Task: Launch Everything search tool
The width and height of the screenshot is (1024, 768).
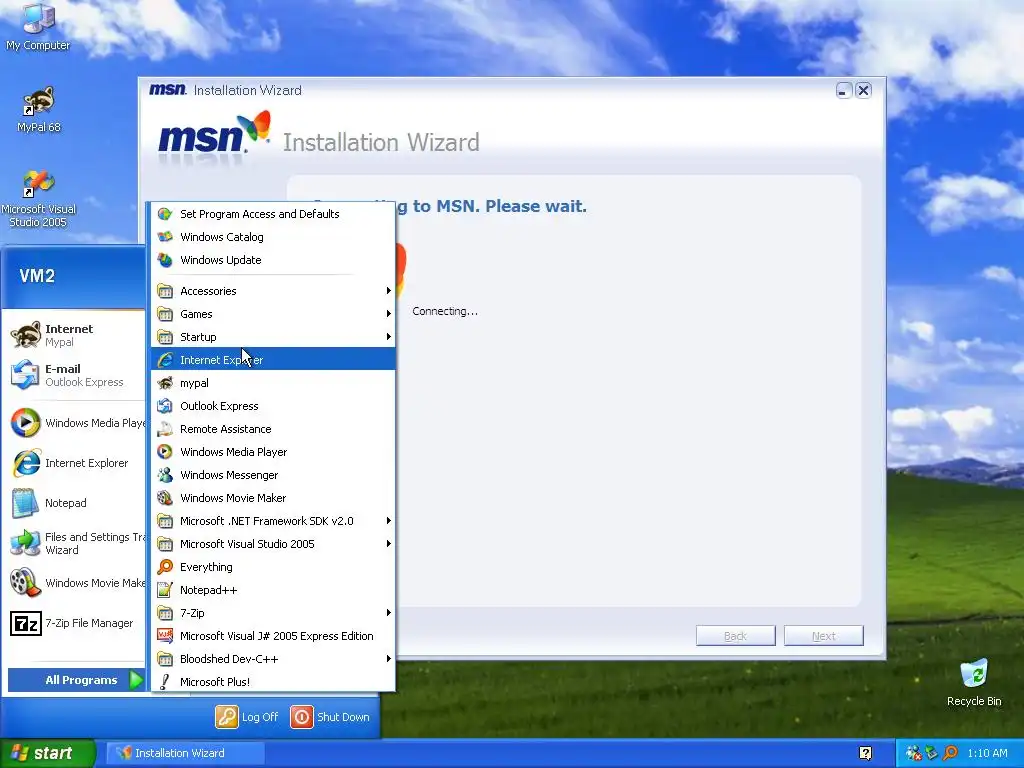Action: [x=273, y=567]
